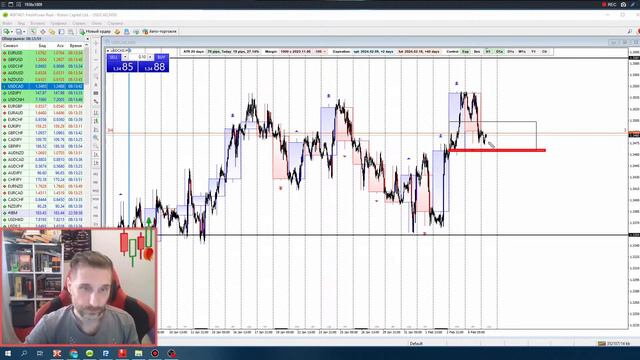640x360 pixels.
Task: Toggle the Авто-торговля button
Action: 160,31
